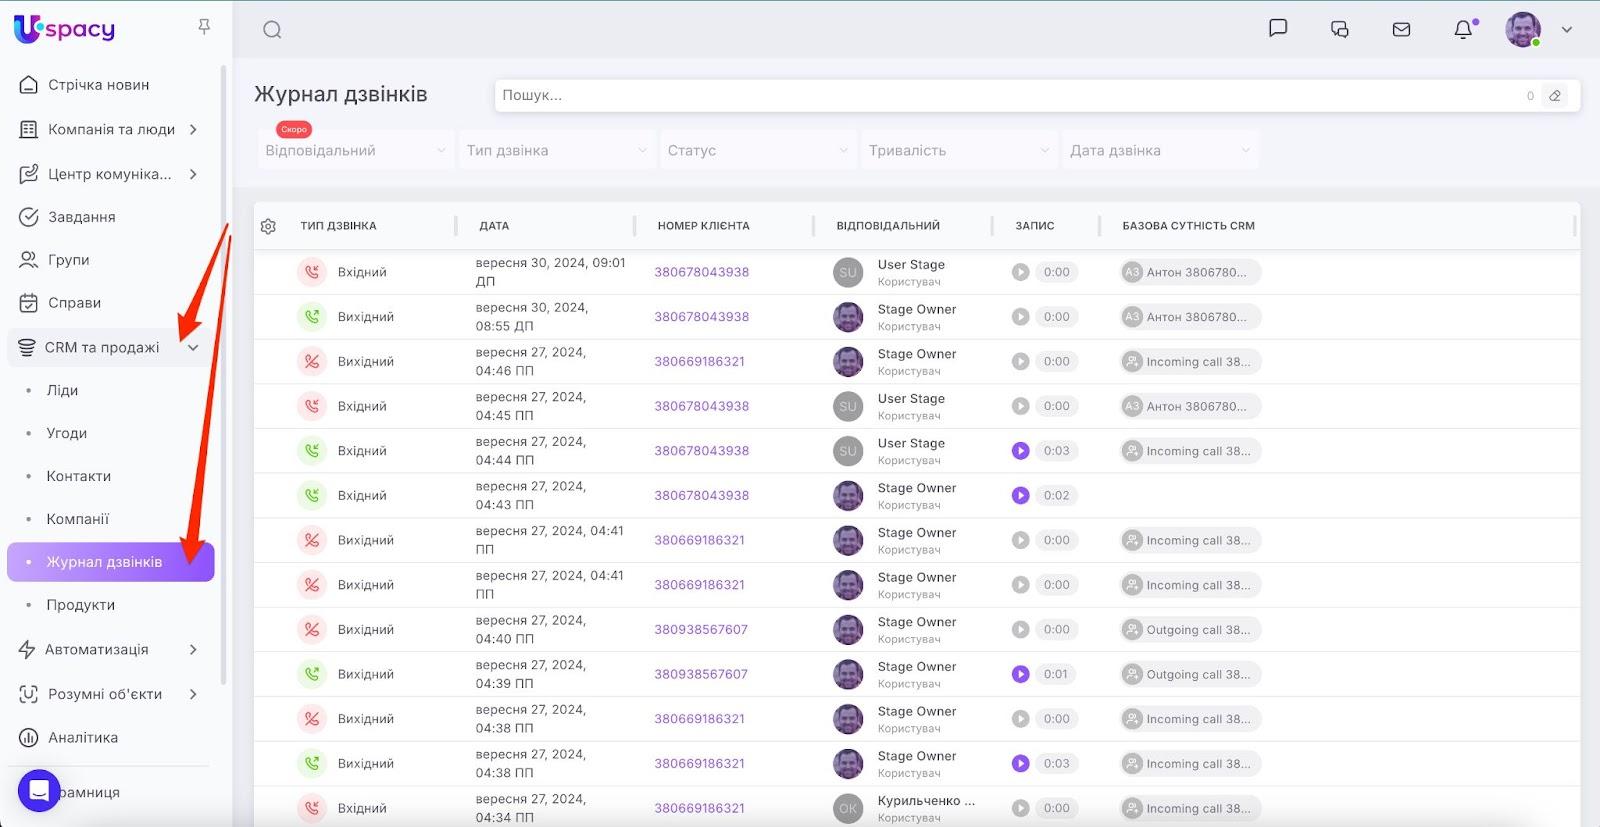1600x827 pixels.
Task: Click the Пошук search input field
Action: [x=1000, y=96]
